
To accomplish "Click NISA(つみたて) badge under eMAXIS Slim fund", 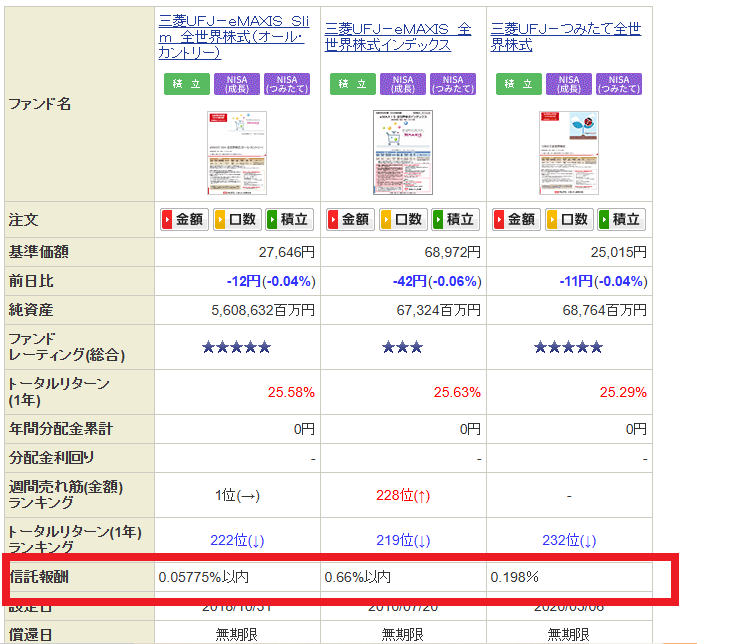I will click(287, 84).
